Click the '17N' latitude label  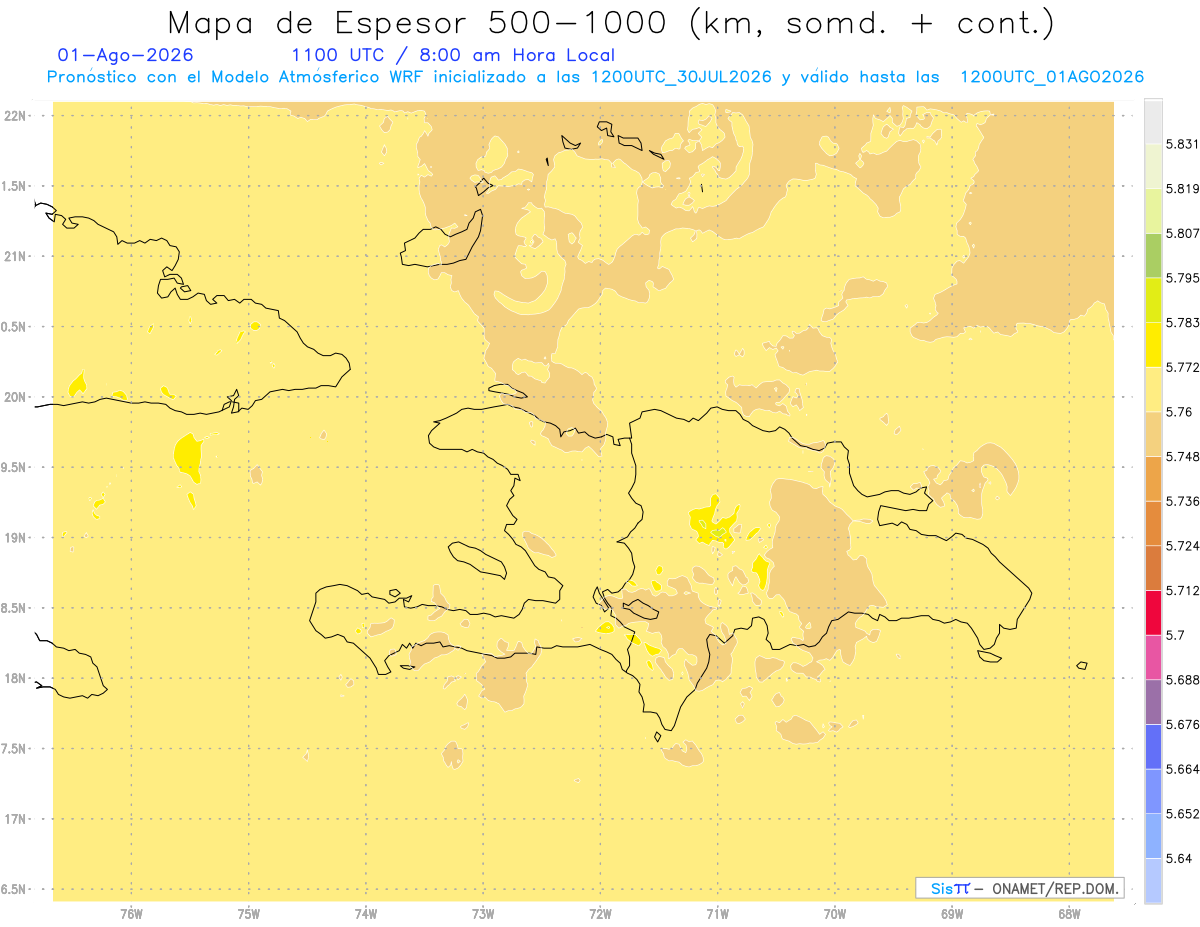pos(16,819)
